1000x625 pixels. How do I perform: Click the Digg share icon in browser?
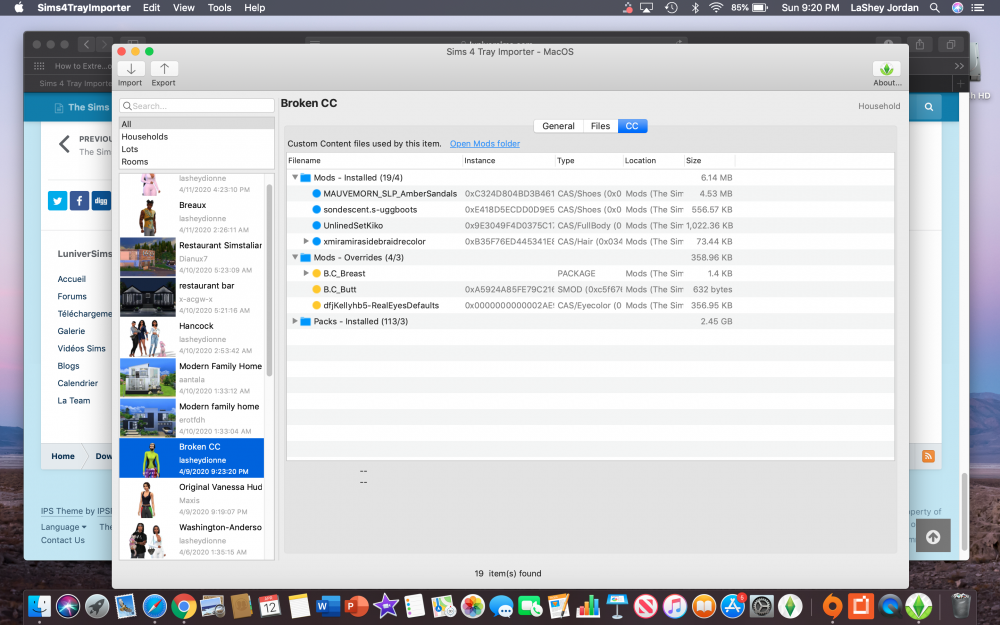tap(101, 201)
